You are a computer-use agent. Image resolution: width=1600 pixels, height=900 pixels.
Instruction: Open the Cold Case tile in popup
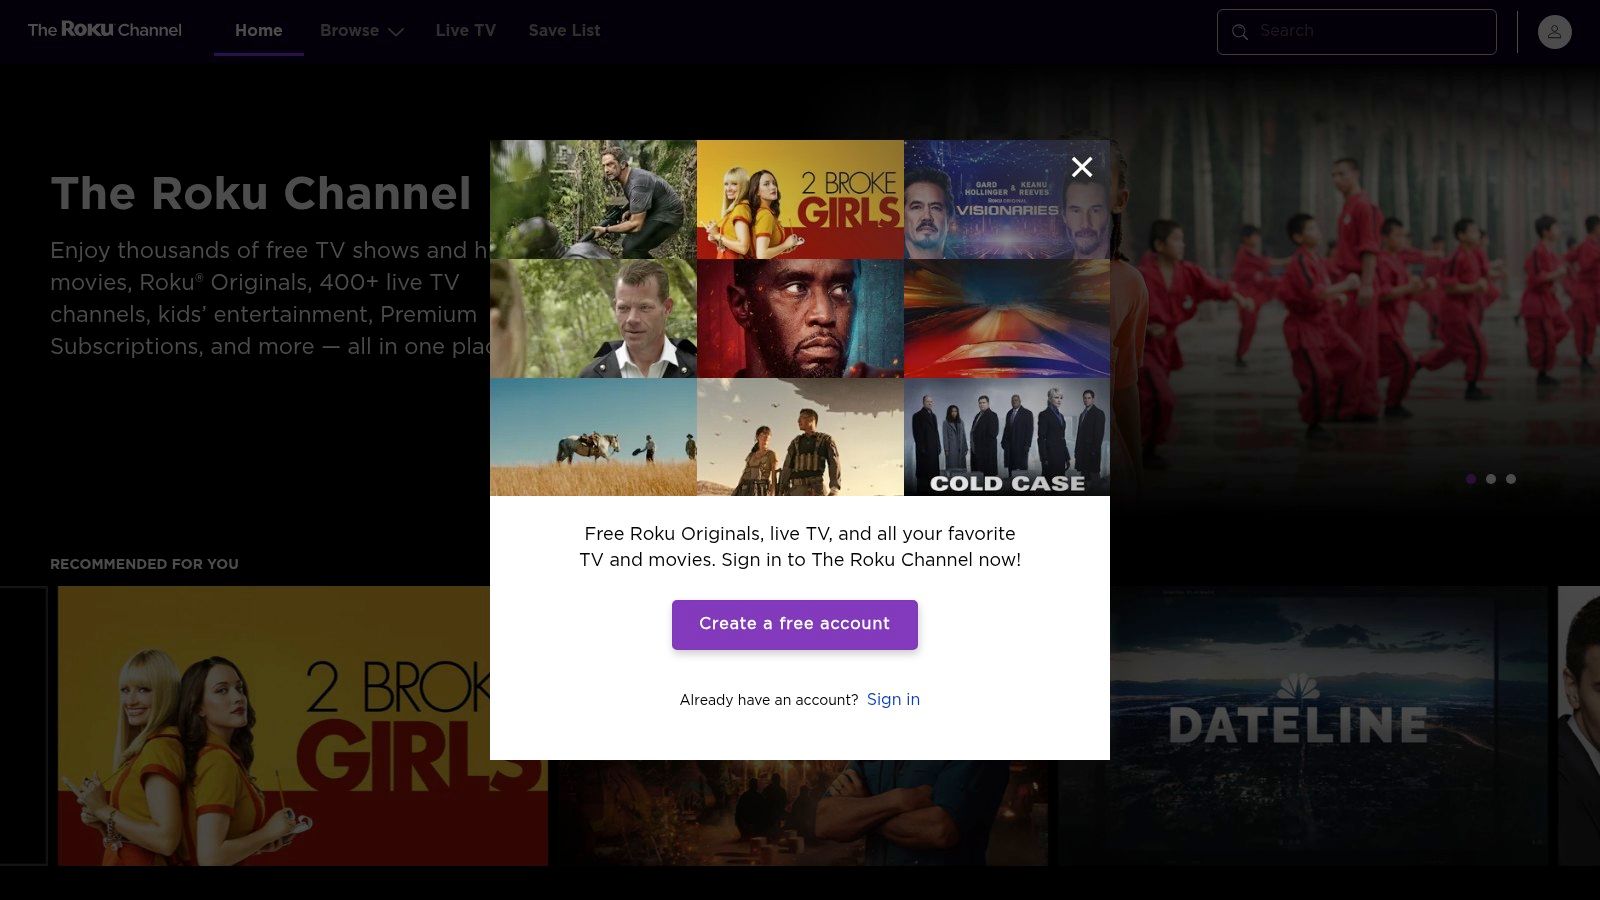tap(1007, 437)
